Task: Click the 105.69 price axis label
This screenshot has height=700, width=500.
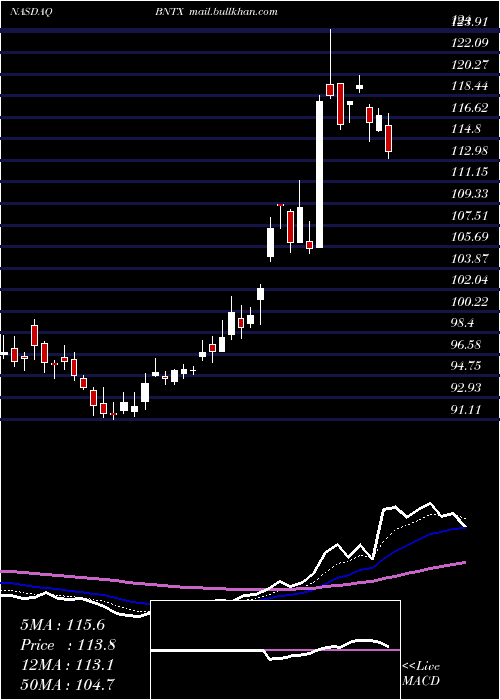Action: point(469,237)
